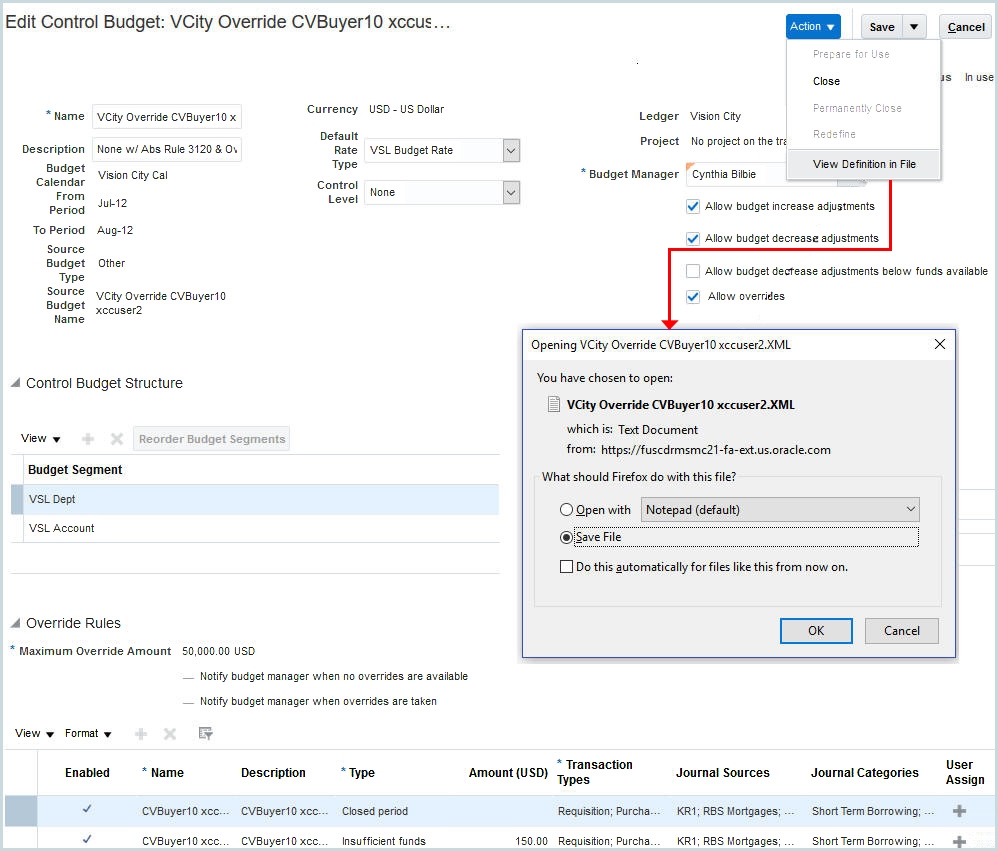Image resolution: width=998 pixels, height=851 pixels.
Task: Close the Opening XML file dialog with X
Action: coord(939,344)
